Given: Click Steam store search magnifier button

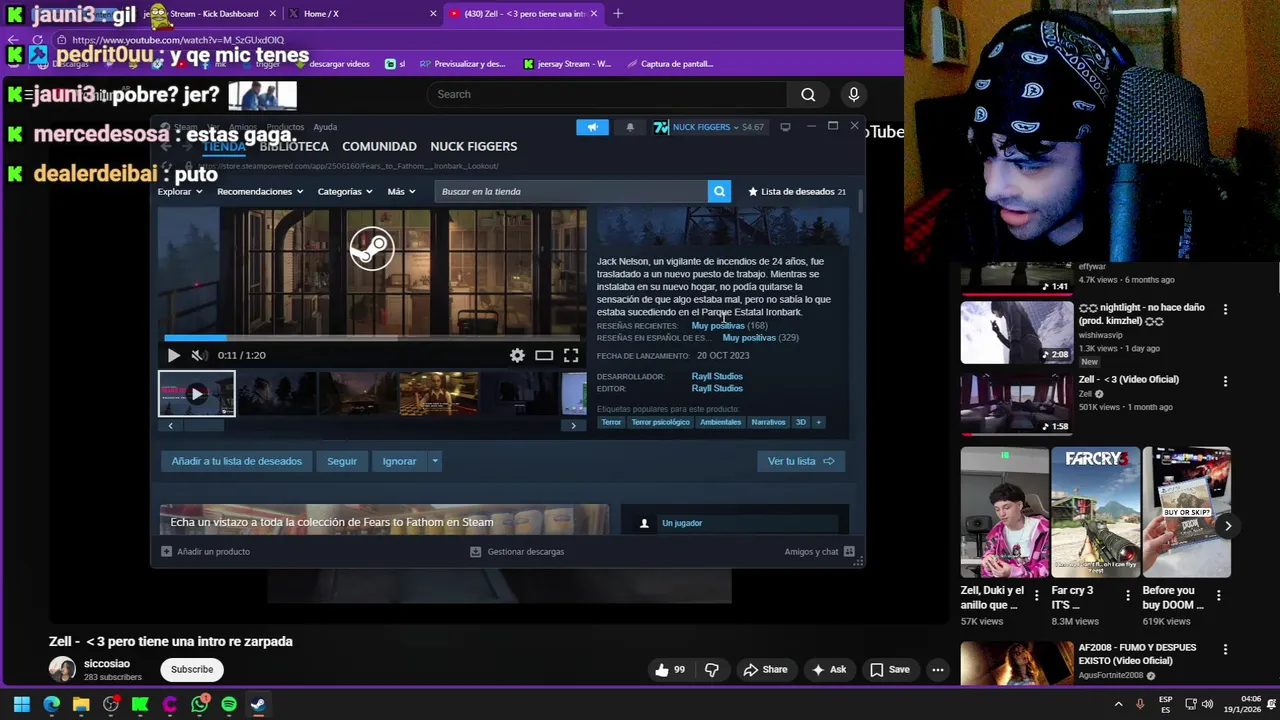Looking at the screenshot, I should 719,191.
